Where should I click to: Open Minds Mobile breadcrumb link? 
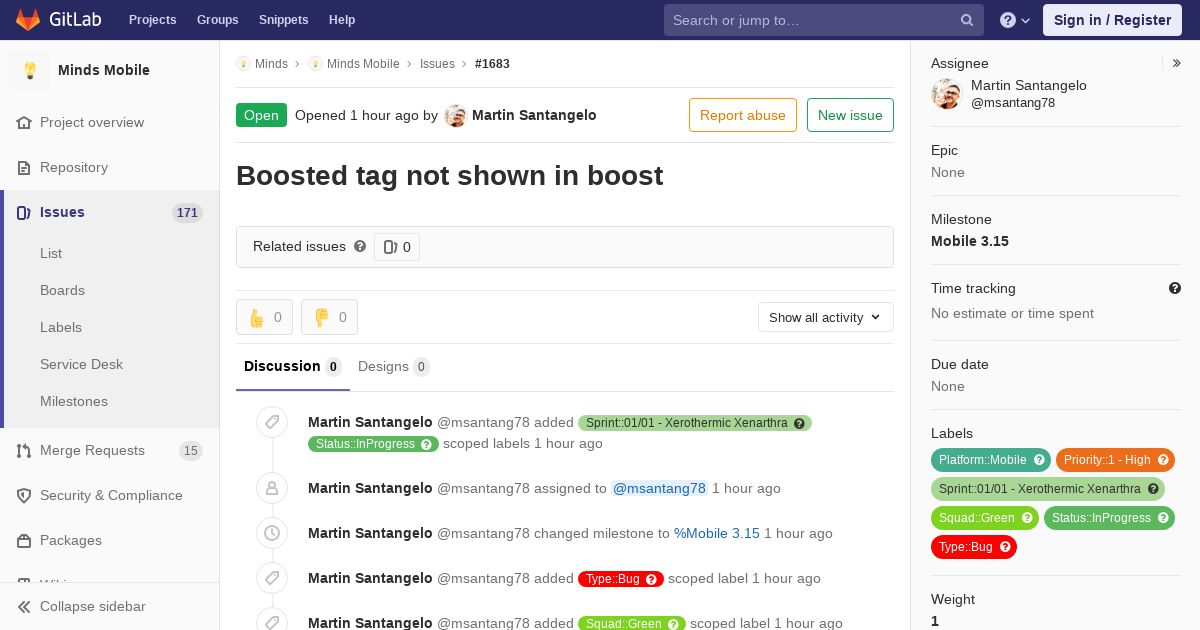click(x=363, y=63)
